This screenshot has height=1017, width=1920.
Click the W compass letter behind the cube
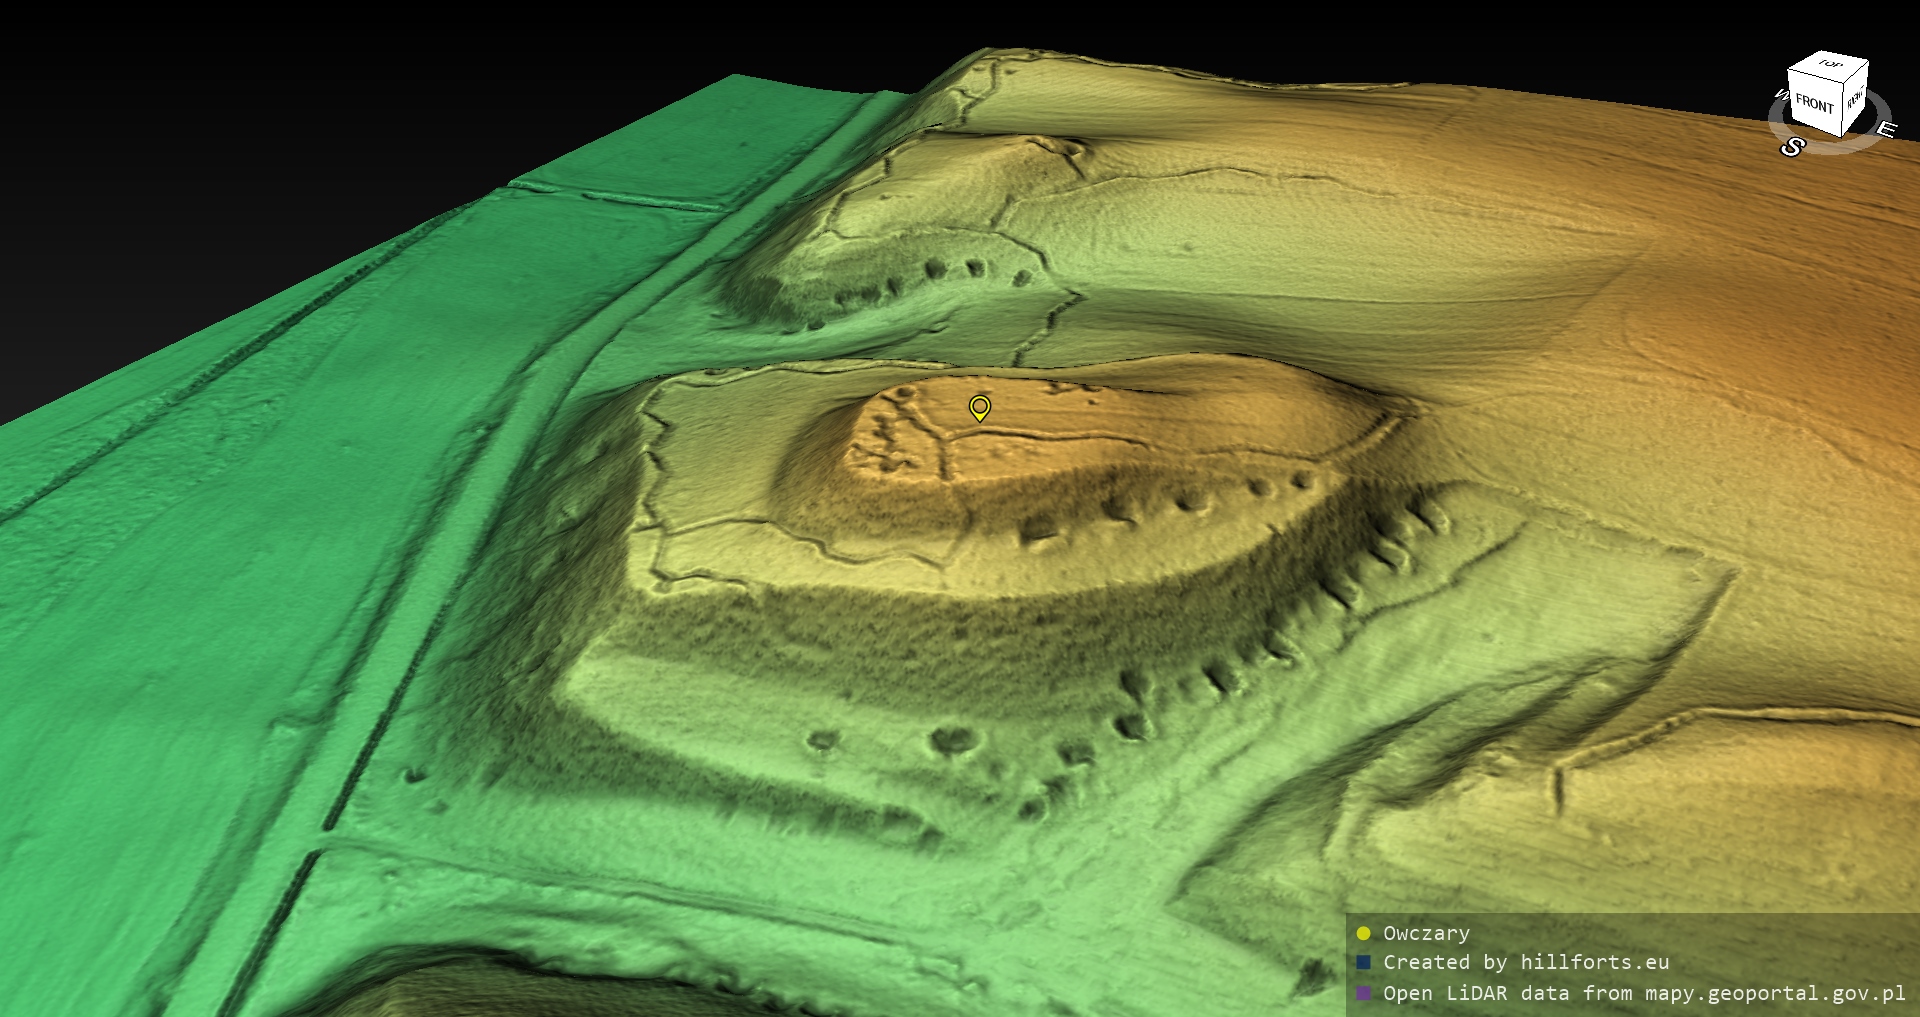click(1780, 96)
